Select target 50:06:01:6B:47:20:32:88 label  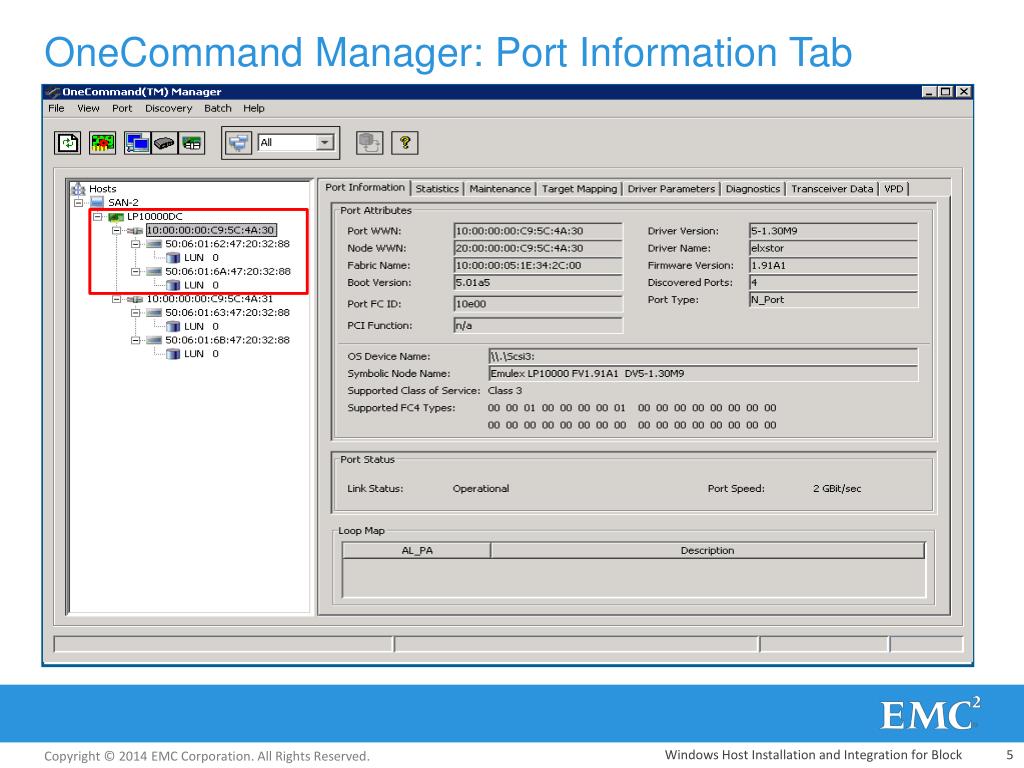coord(227,340)
